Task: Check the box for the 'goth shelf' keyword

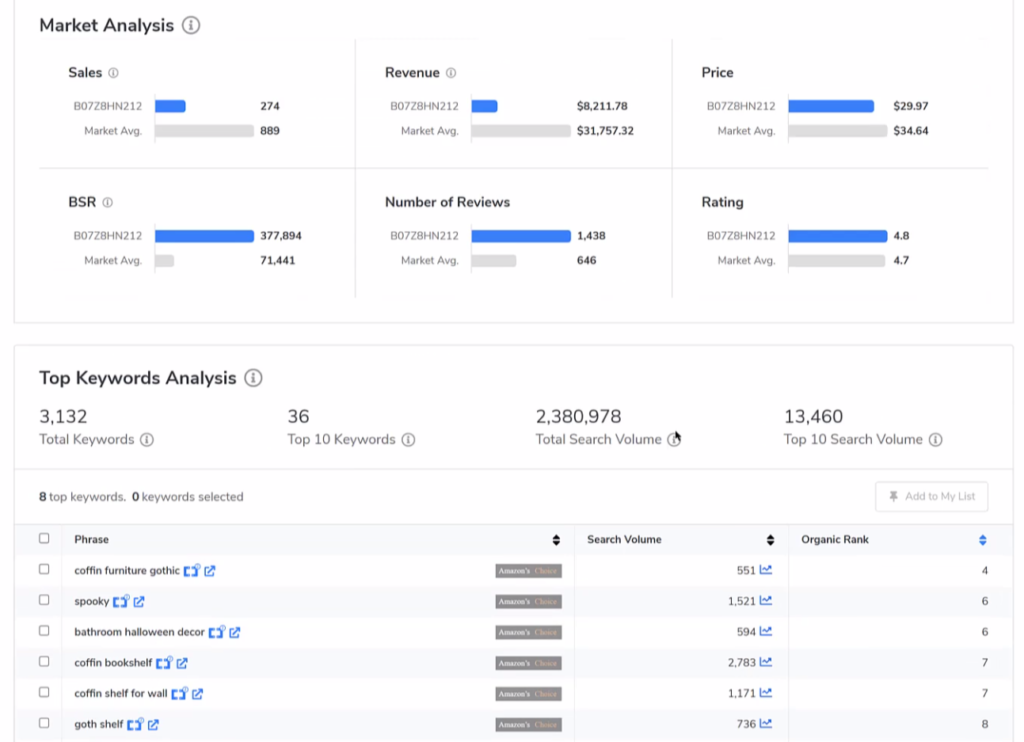Action: pyautogui.click(x=44, y=723)
